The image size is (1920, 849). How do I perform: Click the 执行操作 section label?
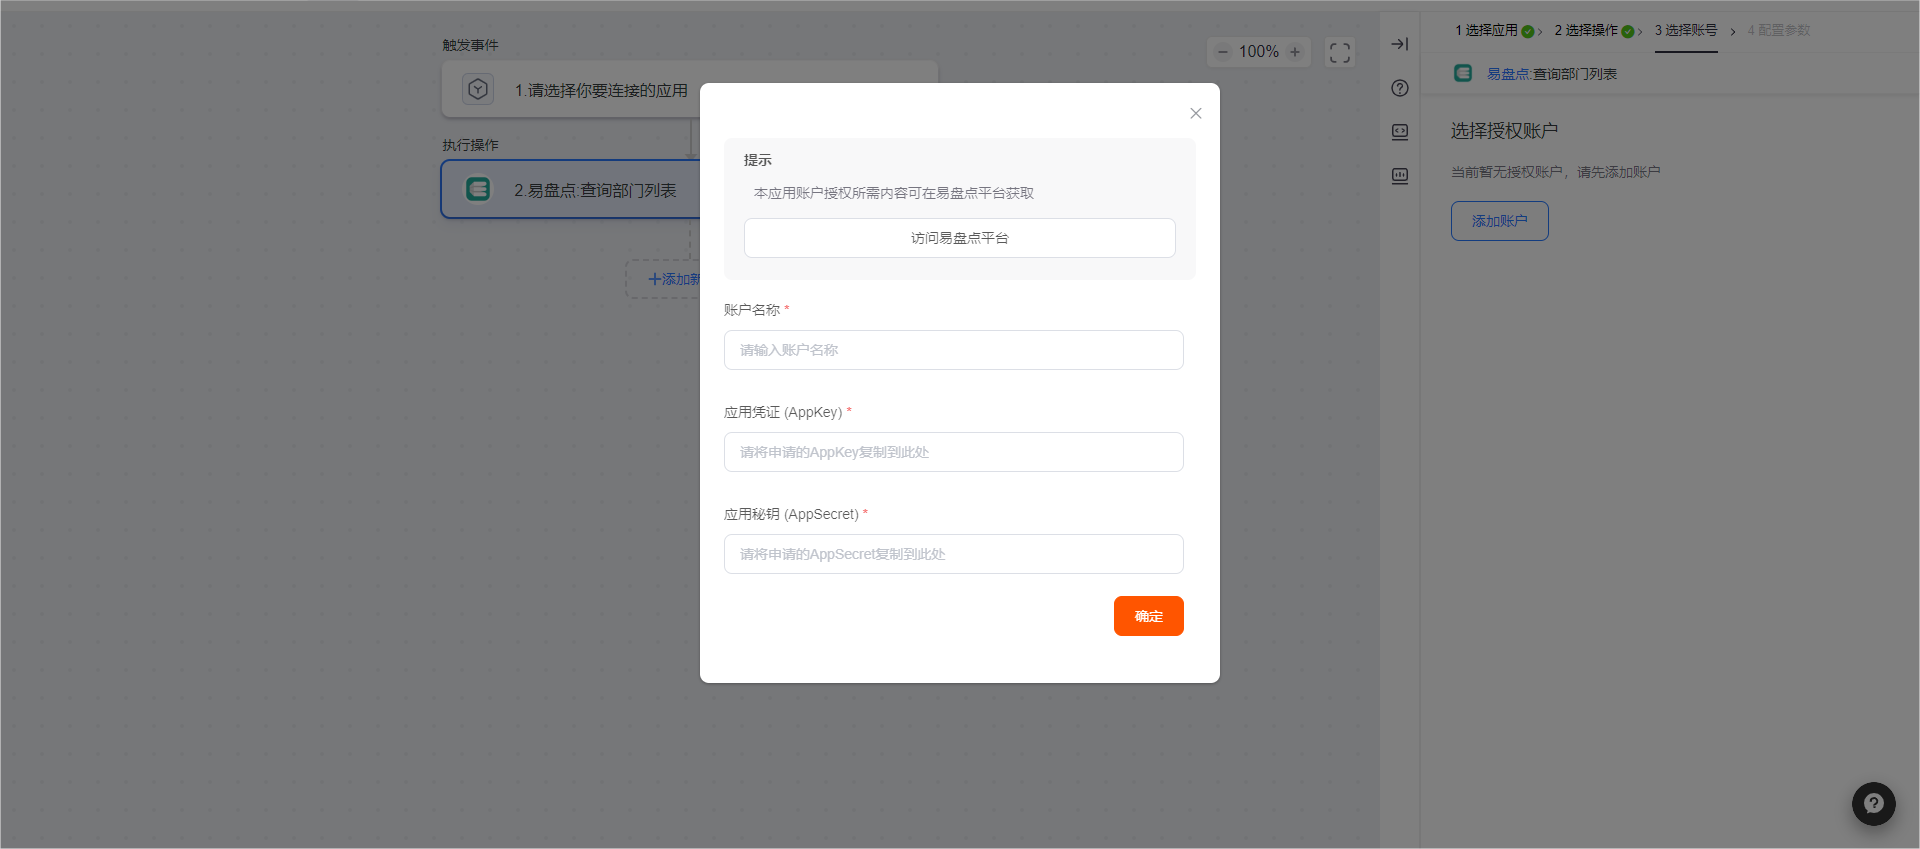[470, 145]
